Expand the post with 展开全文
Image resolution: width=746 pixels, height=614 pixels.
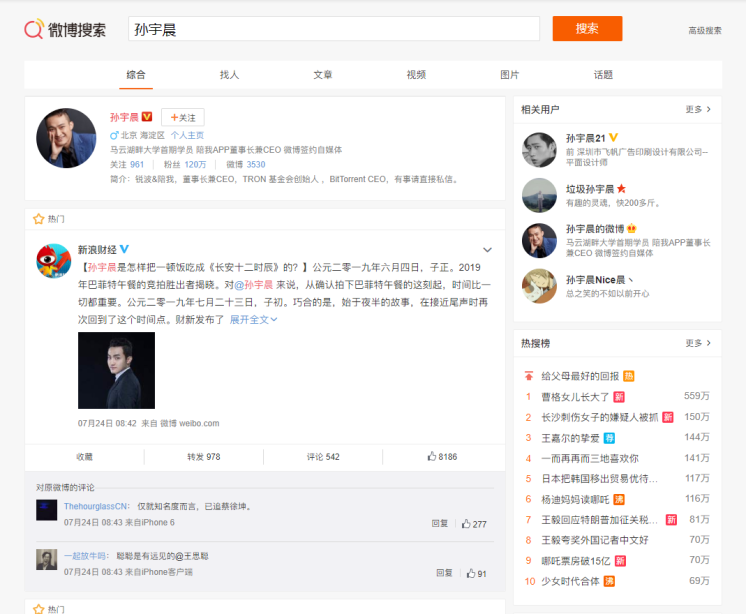point(253,320)
